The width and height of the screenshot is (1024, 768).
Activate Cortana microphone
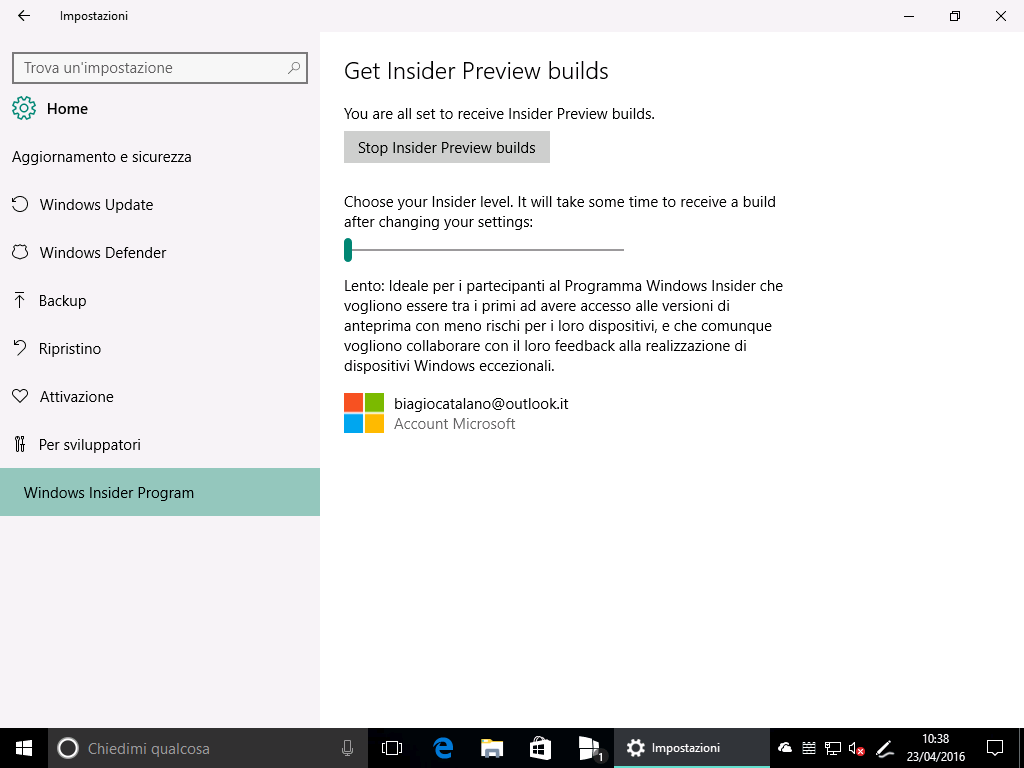(x=347, y=748)
